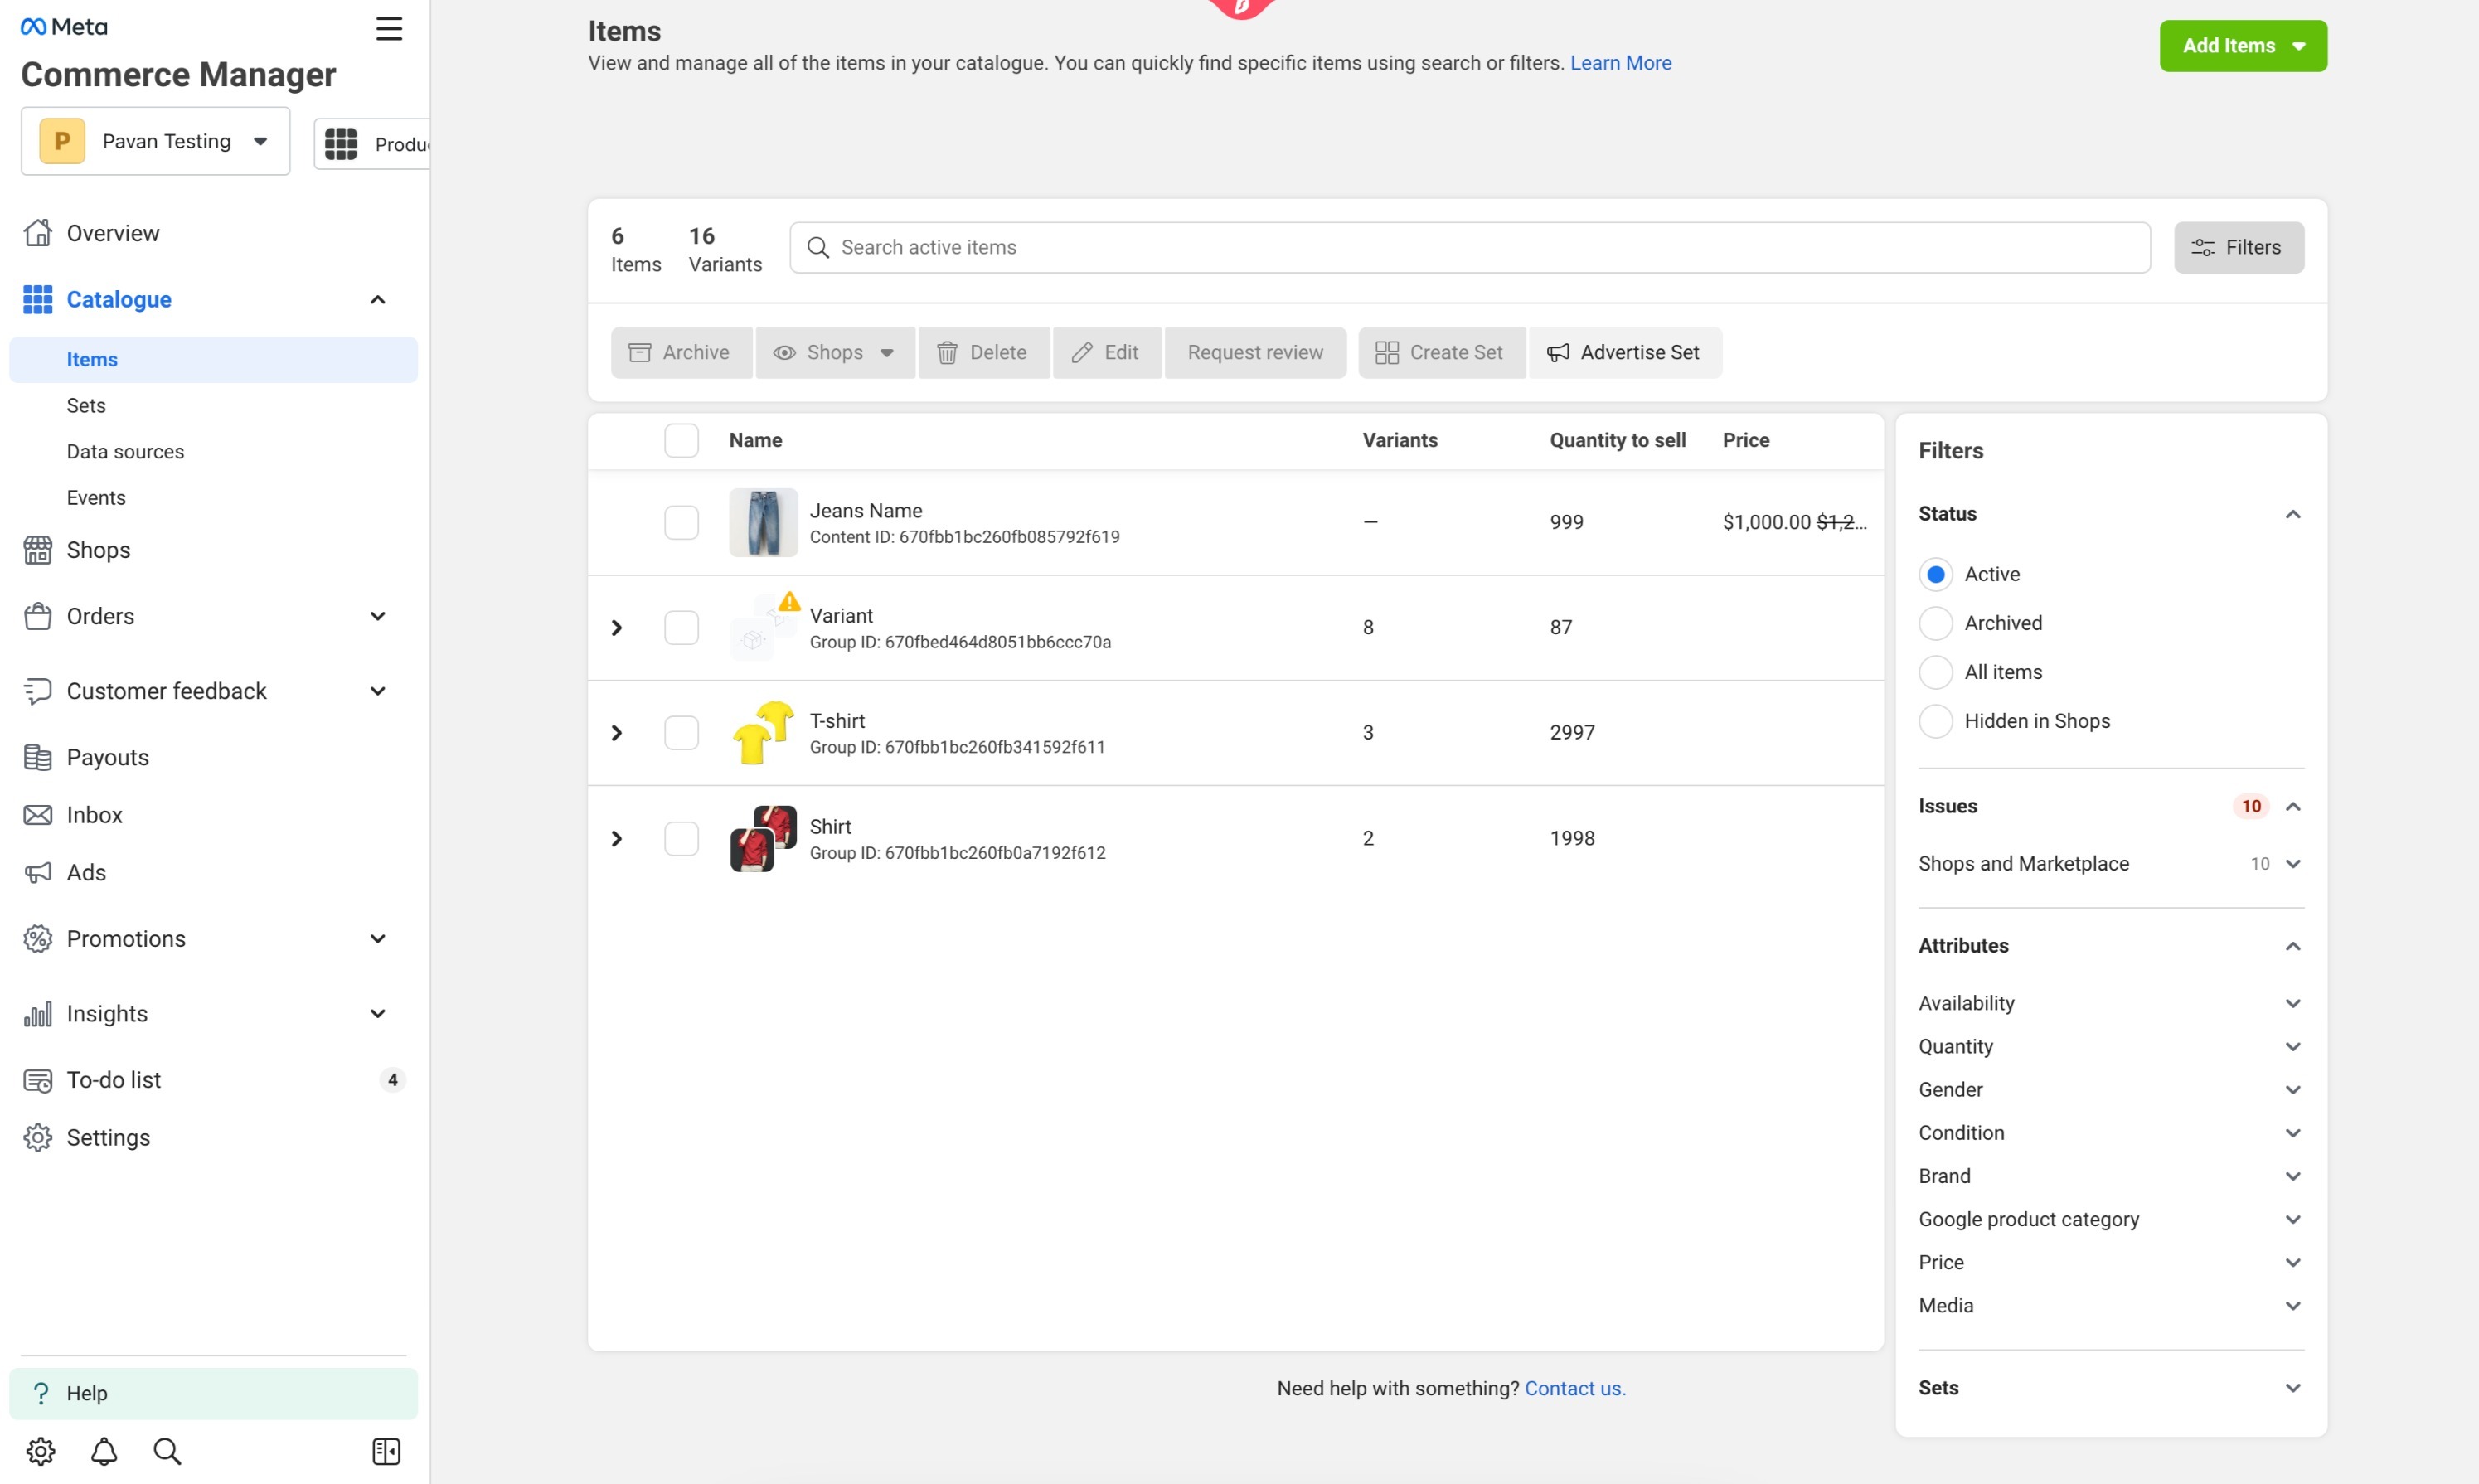Click the bottom-left settings gear icon
This screenshot has height=1484, width=2479.
point(41,1451)
